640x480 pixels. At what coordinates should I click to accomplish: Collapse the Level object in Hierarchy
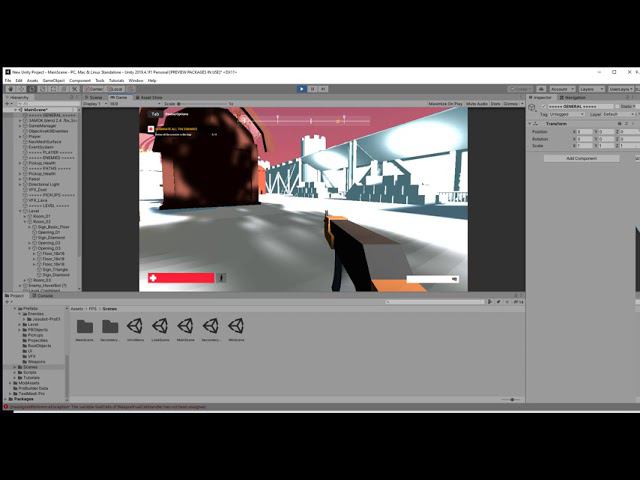(20, 211)
